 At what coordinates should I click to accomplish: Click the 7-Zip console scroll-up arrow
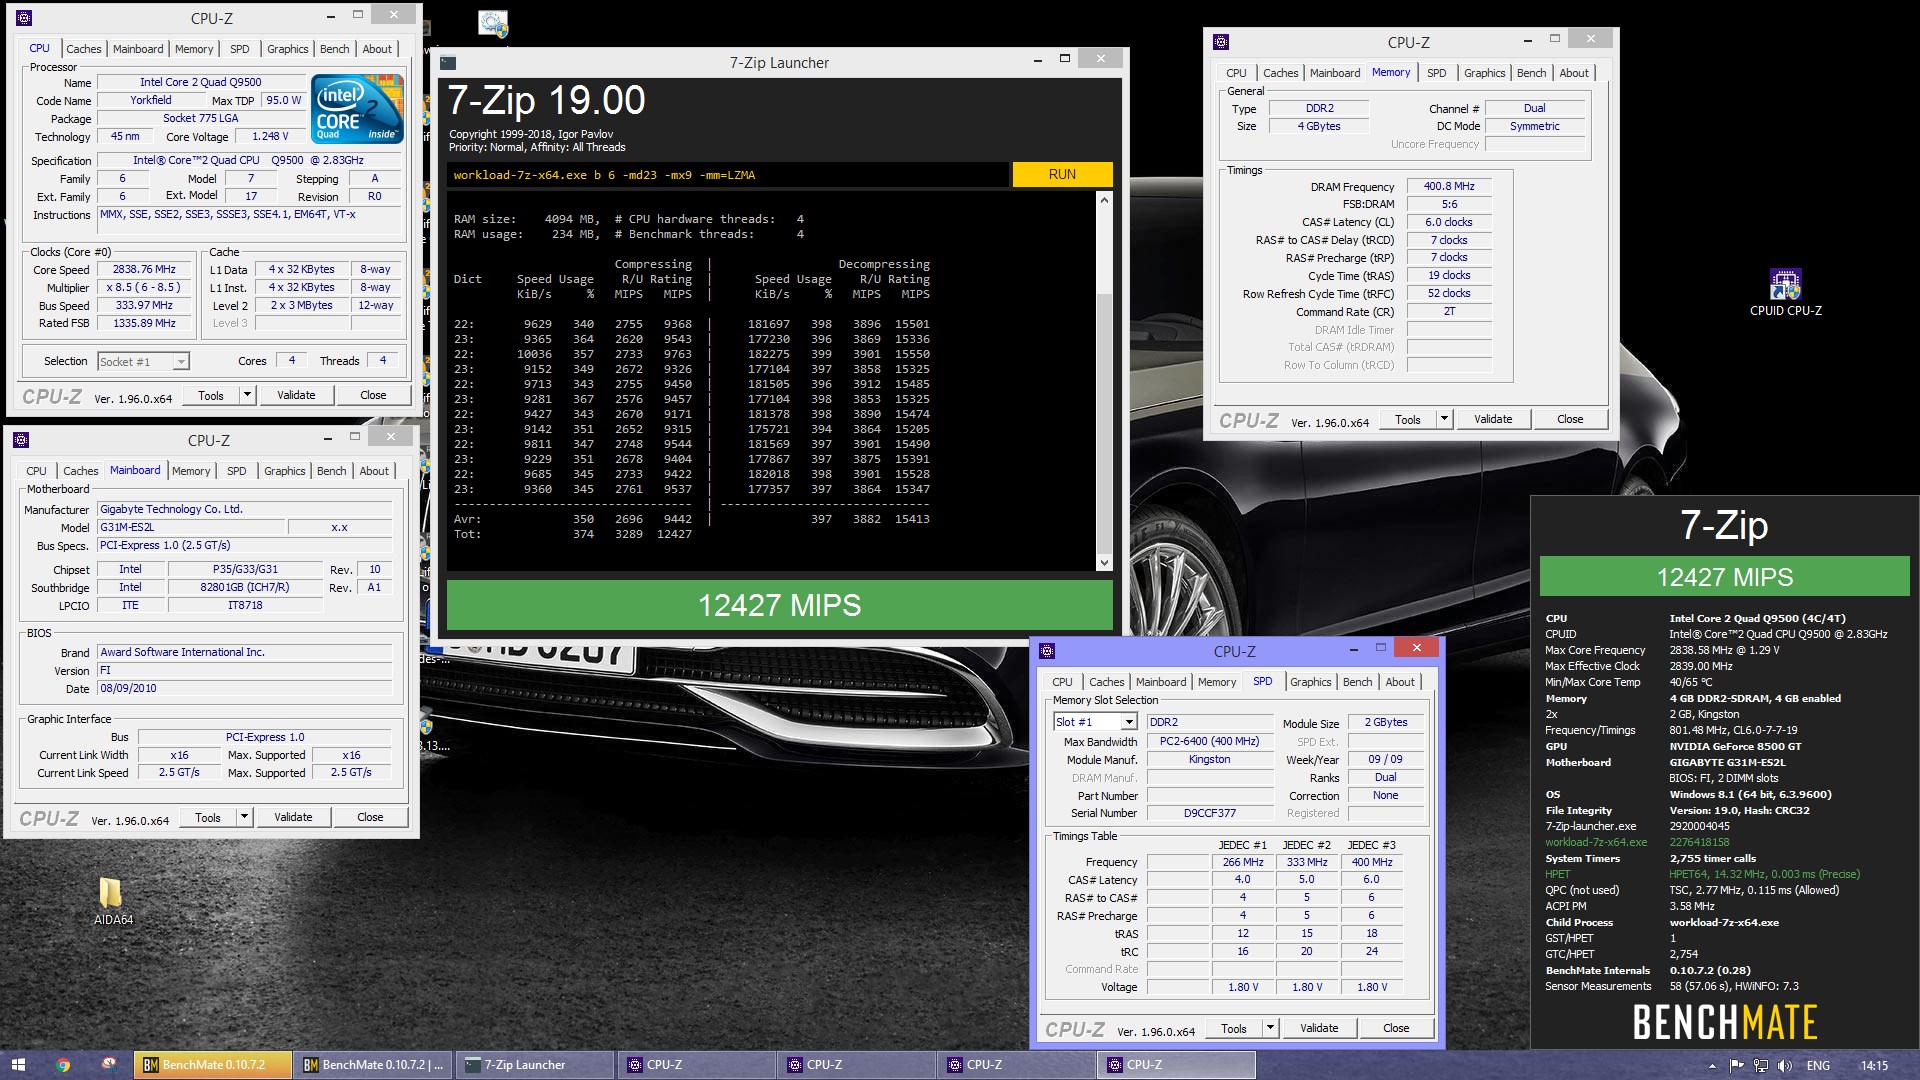[x=1104, y=200]
